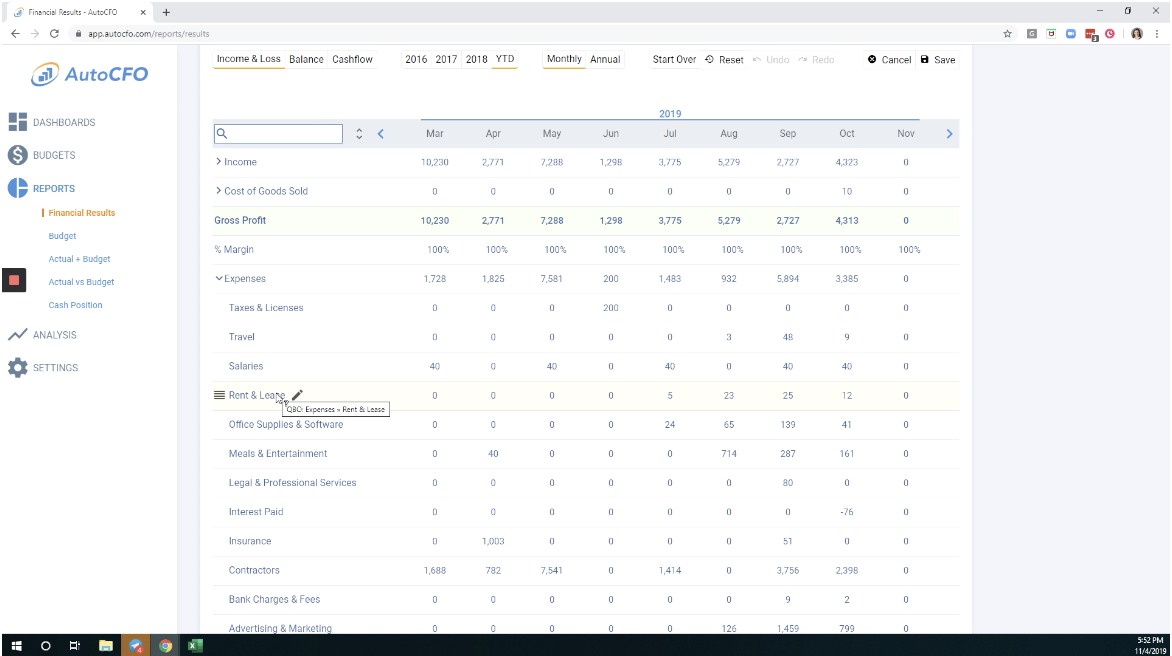The width and height of the screenshot is (1172, 656).
Task: Switch to the Balance tab
Action: [306, 59]
